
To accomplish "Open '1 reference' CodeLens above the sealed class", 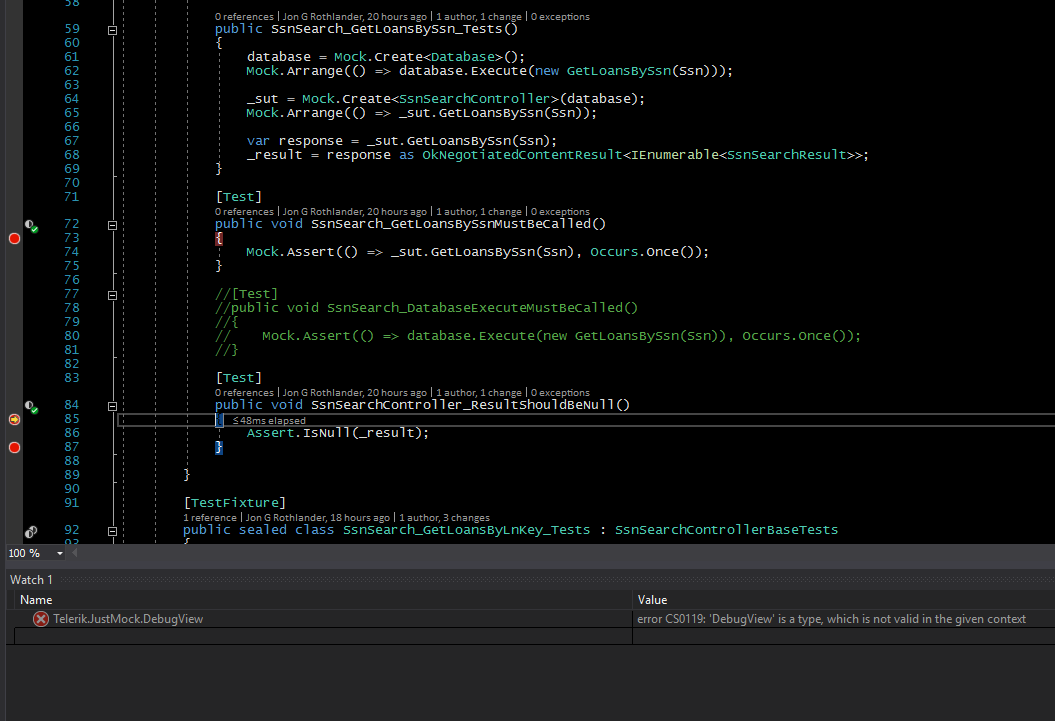I will pos(211,517).
